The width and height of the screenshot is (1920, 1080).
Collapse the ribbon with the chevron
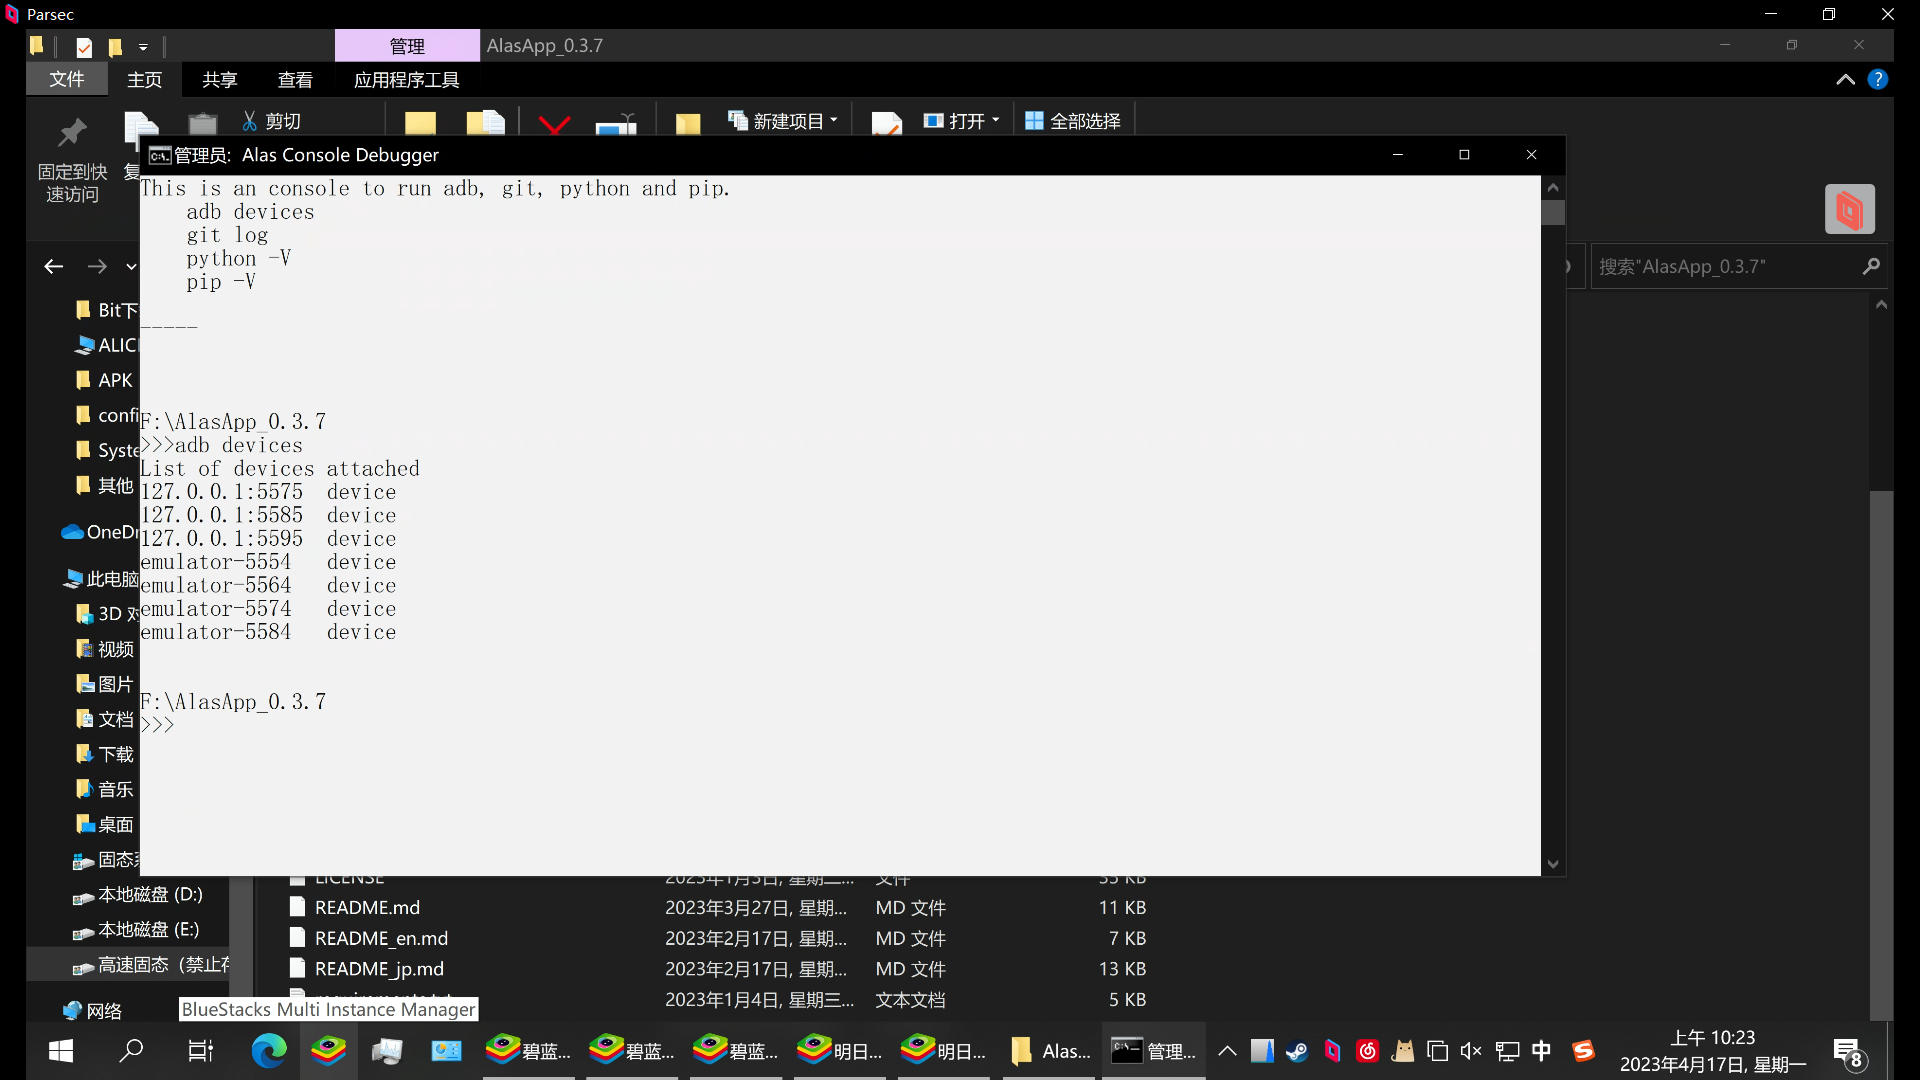[1845, 80]
